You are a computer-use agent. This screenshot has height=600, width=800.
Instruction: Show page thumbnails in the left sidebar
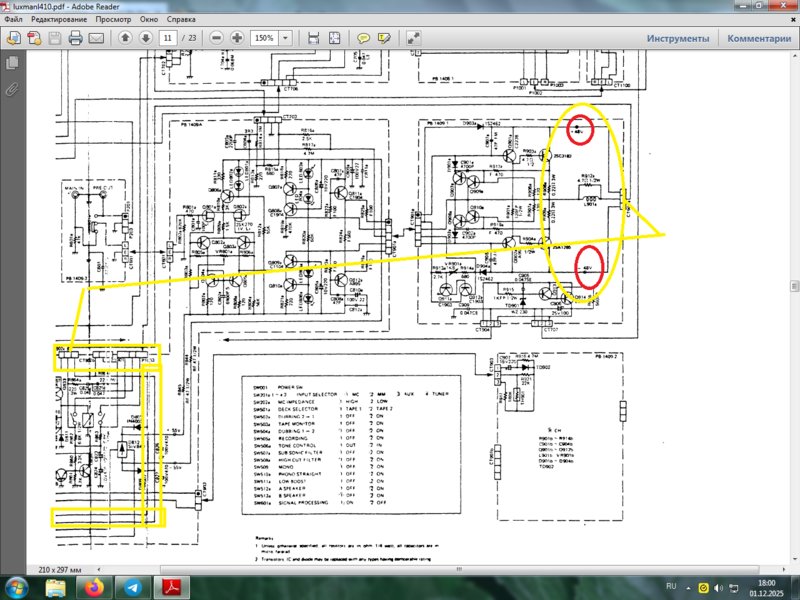[12, 63]
